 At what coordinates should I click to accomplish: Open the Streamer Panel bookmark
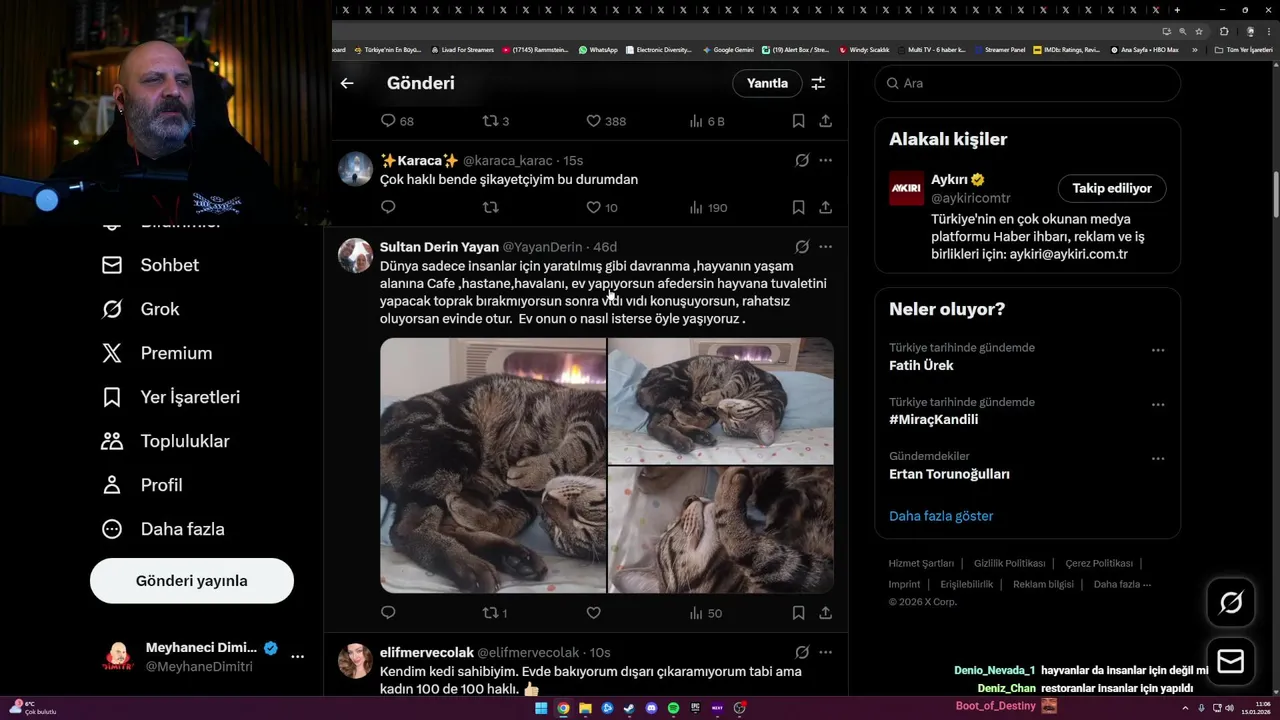(999, 49)
